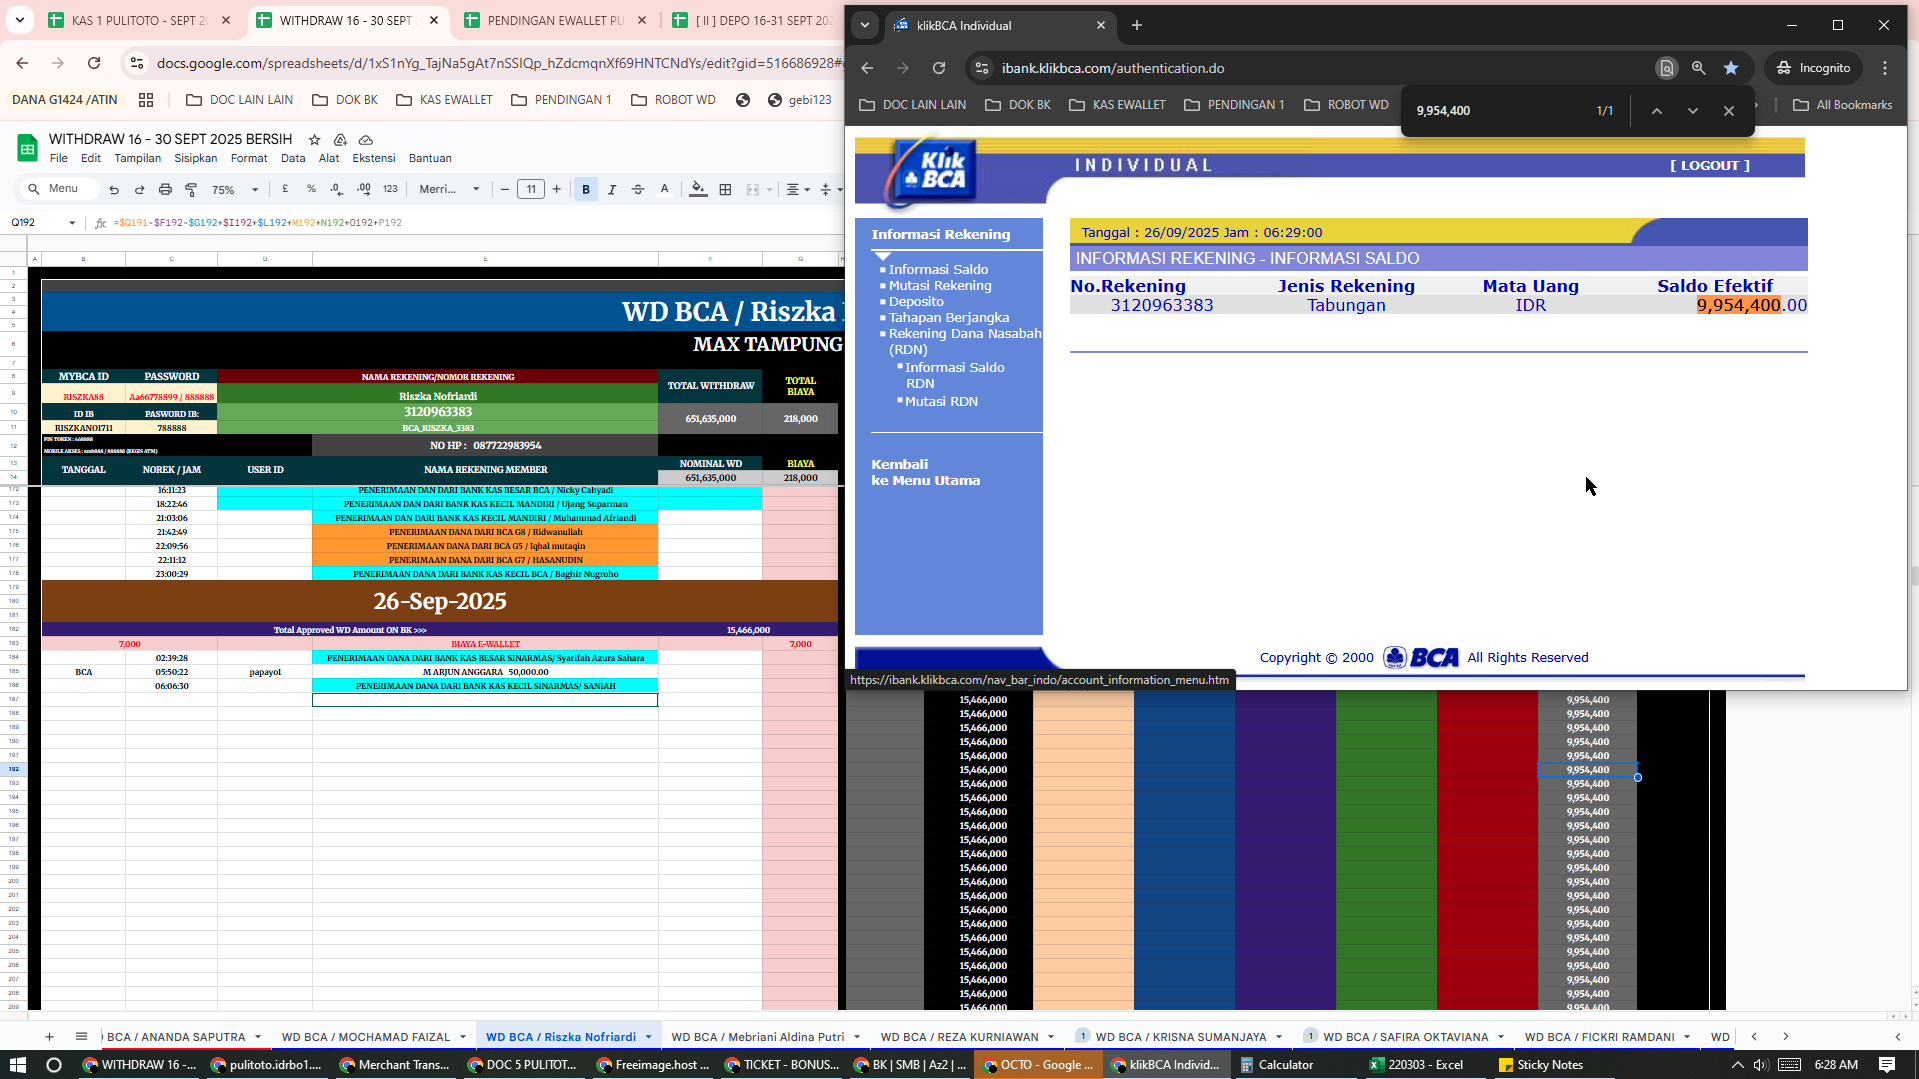Open Deposito link in KlikBCA

tap(916, 302)
